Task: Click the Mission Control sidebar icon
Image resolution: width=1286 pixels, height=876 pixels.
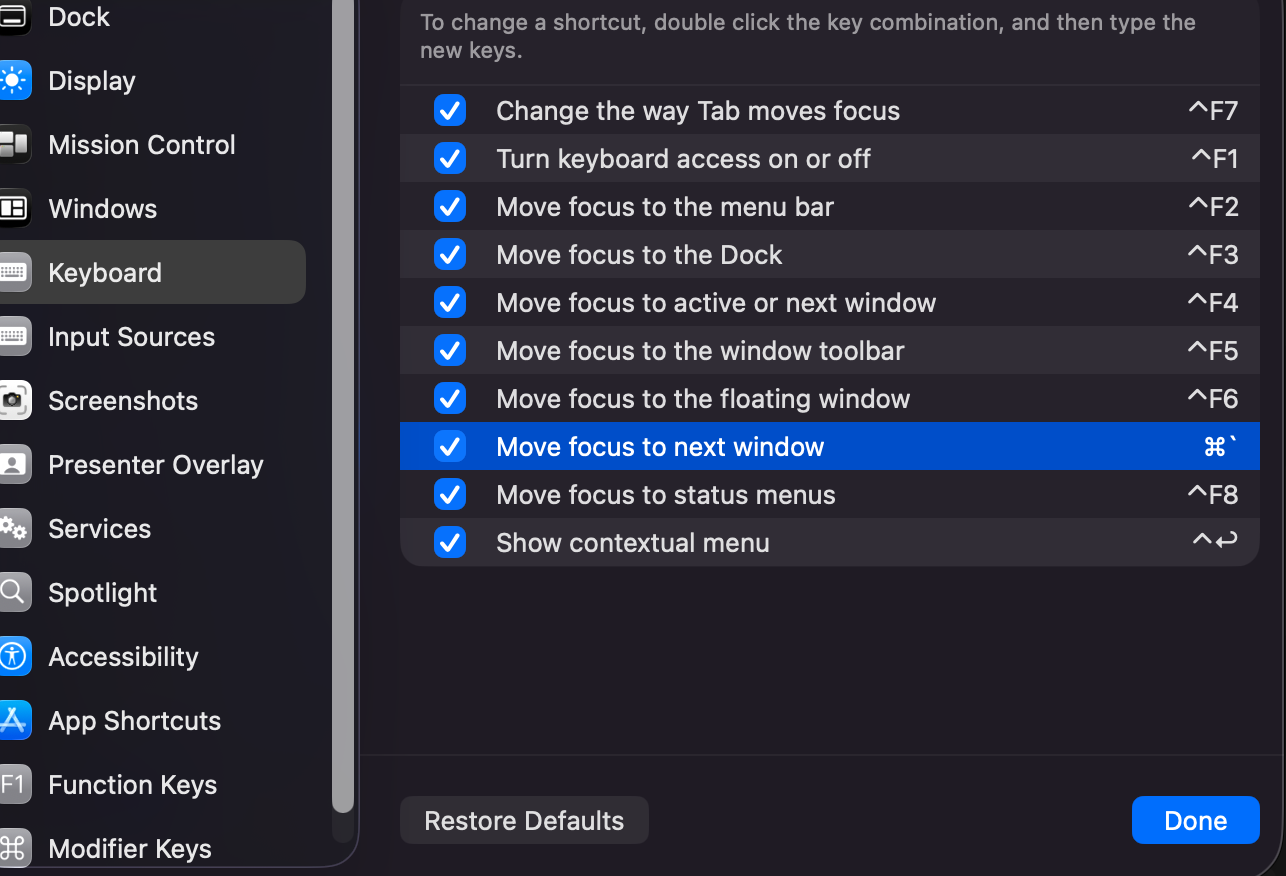Action: point(14,145)
